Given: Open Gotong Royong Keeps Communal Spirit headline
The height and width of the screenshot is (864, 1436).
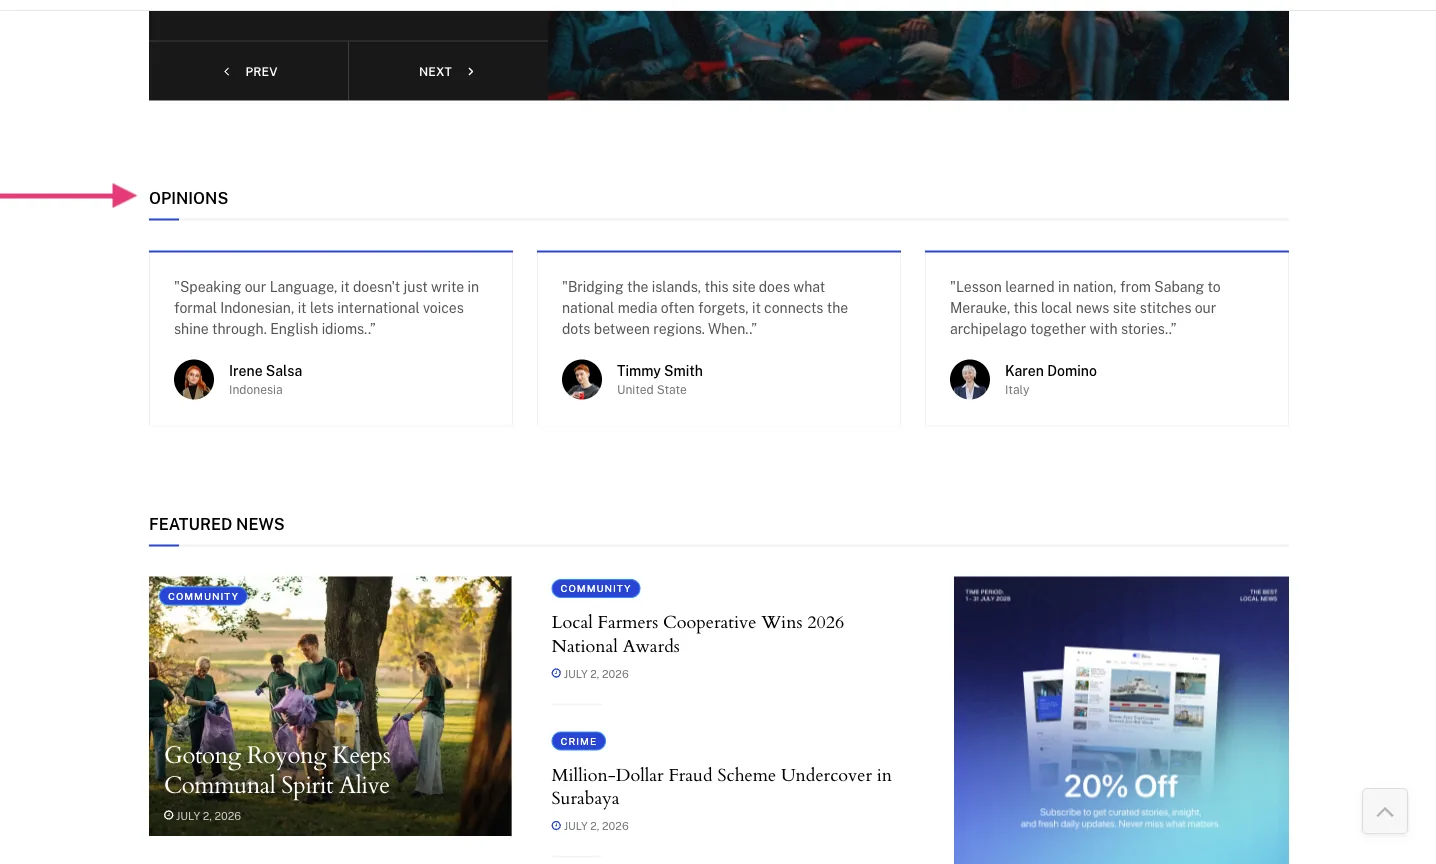Looking at the screenshot, I should pyautogui.click(x=277, y=770).
